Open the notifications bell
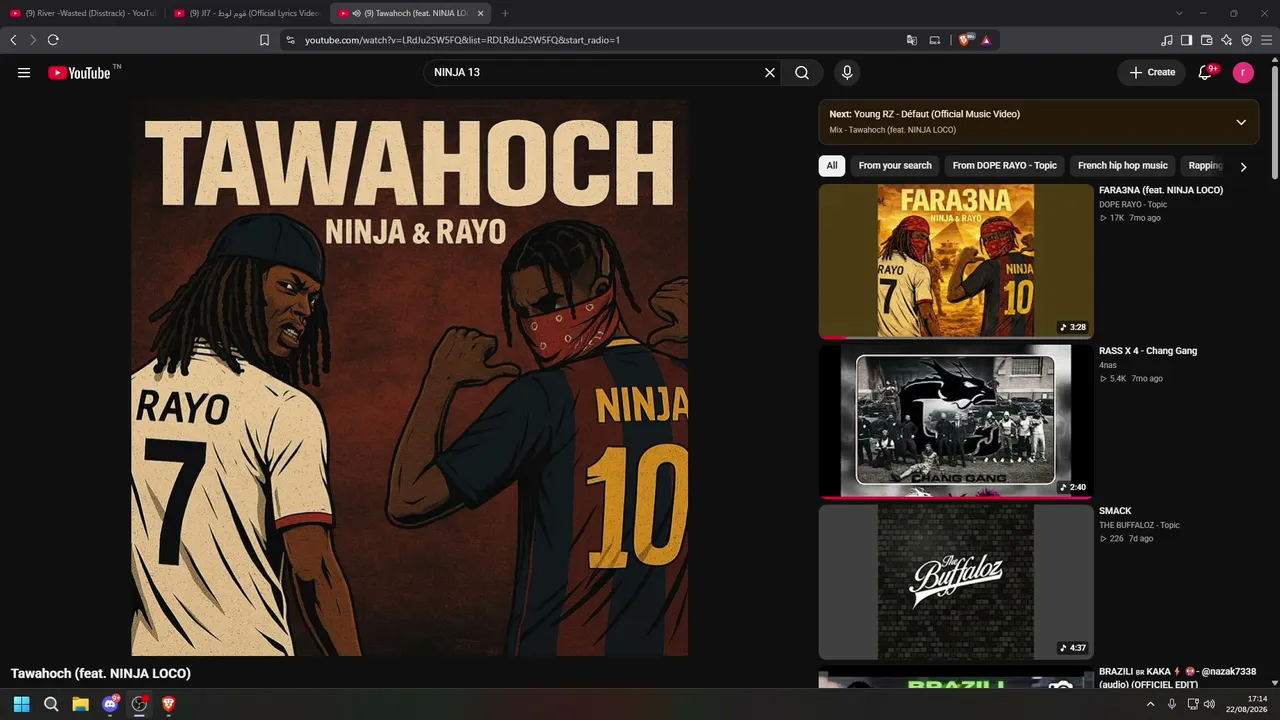Screen dimensions: 1280x720 pyautogui.click(x=1206, y=72)
